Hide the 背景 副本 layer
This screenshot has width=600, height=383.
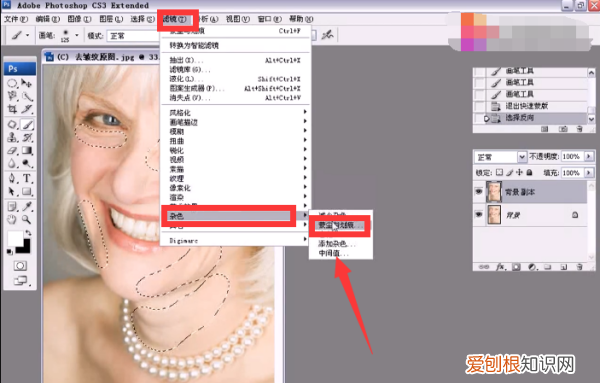pyautogui.click(x=479, y=192)
